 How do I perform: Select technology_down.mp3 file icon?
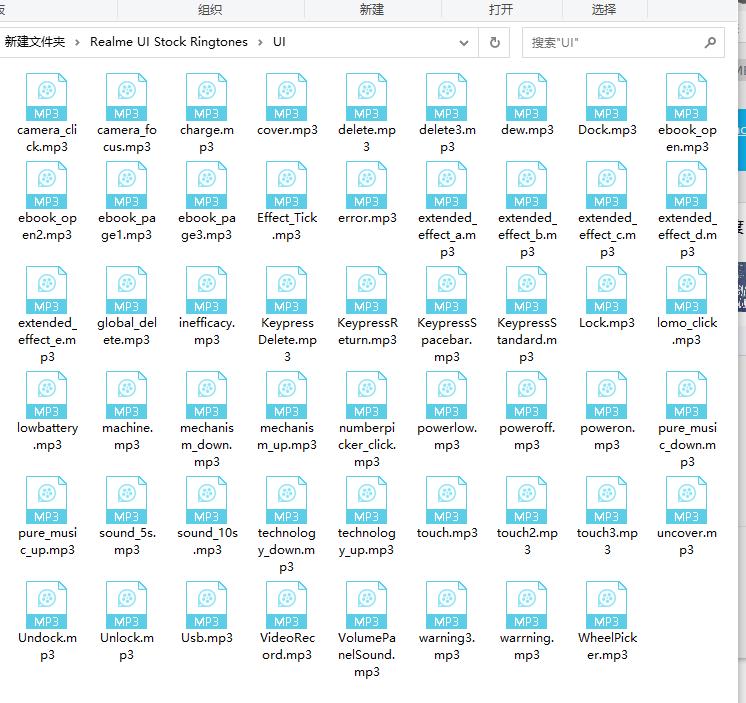click(x=286, y=500)
